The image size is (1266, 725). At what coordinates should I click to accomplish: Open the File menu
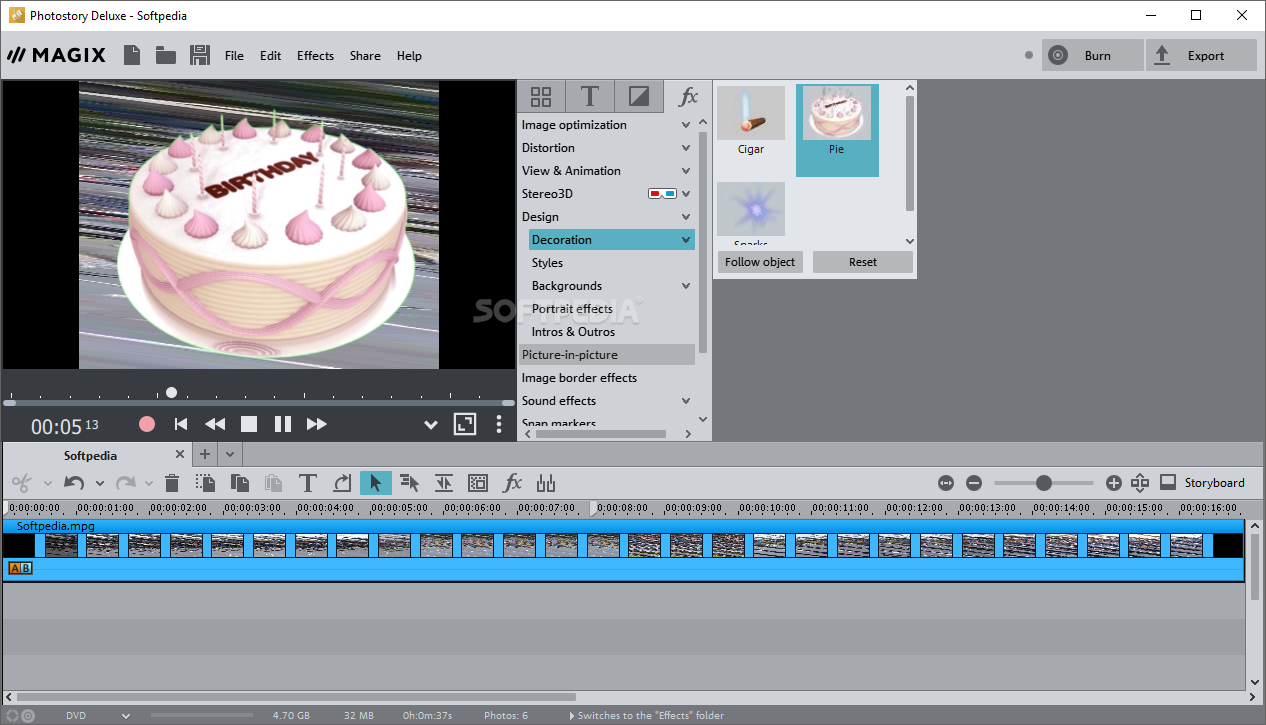click(x=234, y=56)
